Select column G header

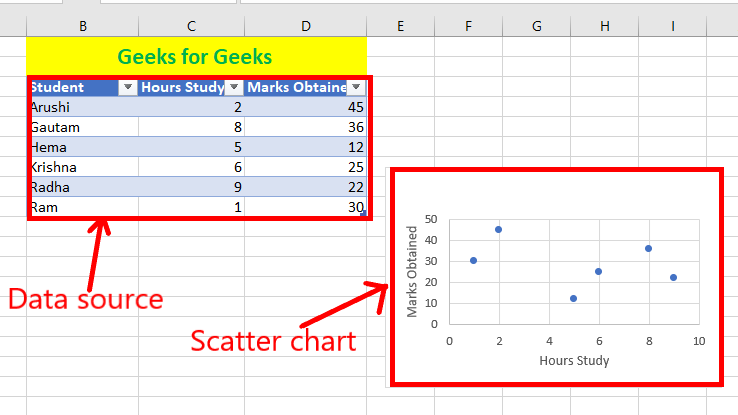(537, 26)
